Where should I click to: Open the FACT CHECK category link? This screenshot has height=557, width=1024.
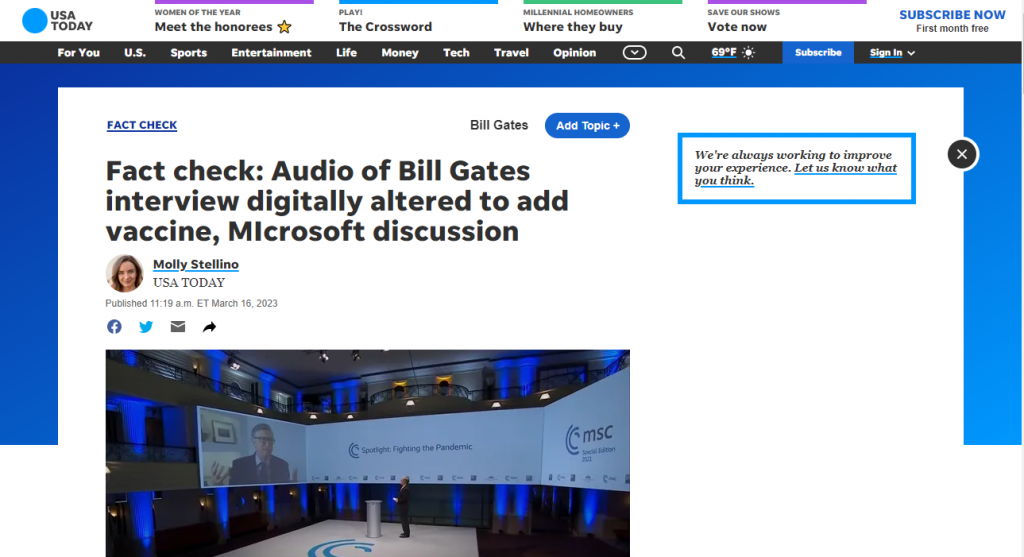142,125
